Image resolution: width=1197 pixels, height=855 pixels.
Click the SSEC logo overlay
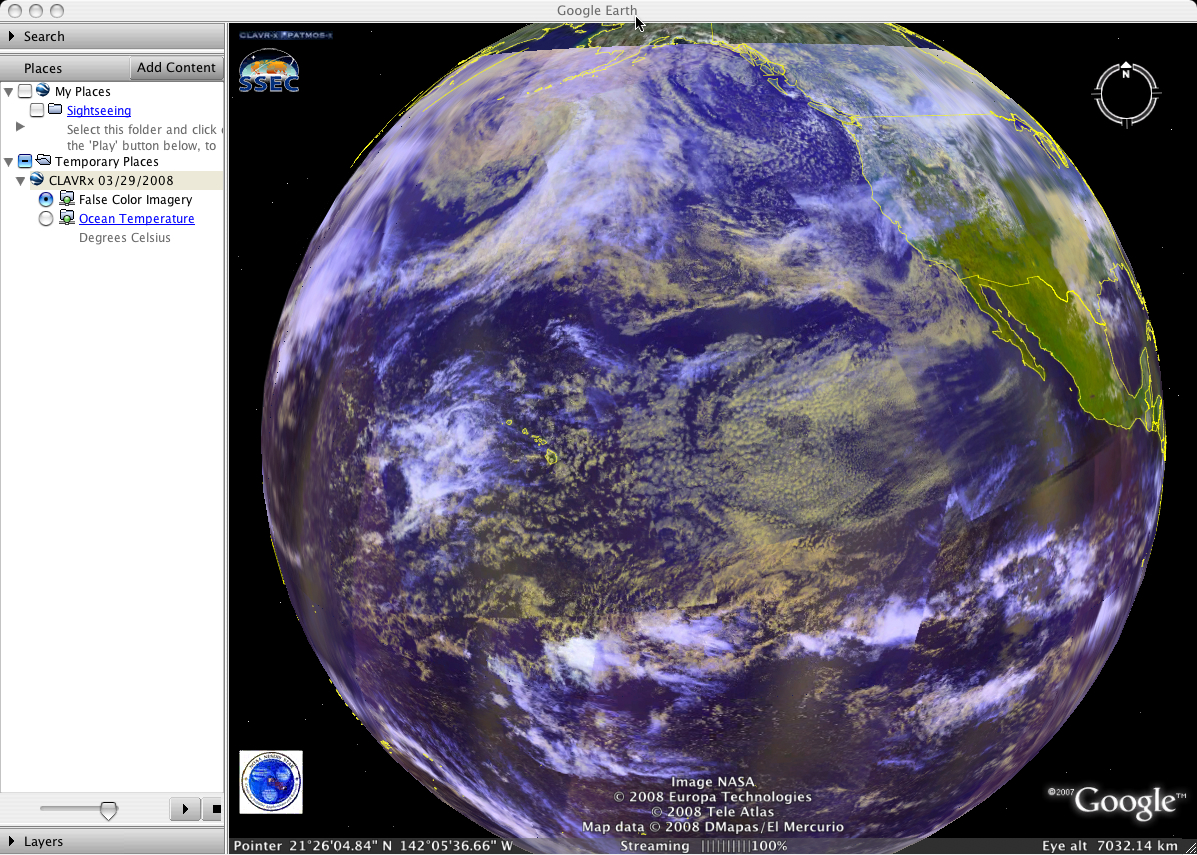pos(269,72)
